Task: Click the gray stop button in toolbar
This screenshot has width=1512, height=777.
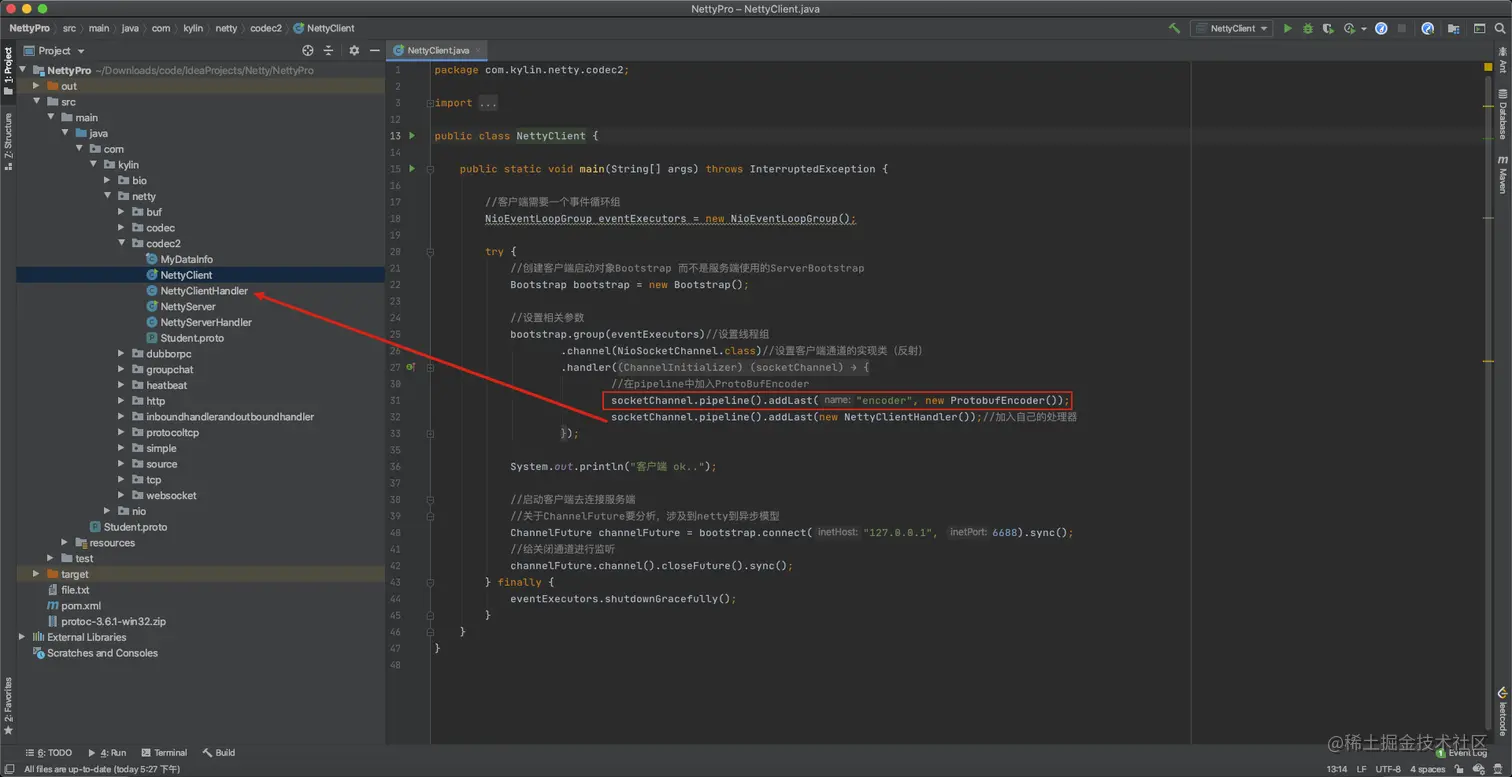Action: point(1402,28)
